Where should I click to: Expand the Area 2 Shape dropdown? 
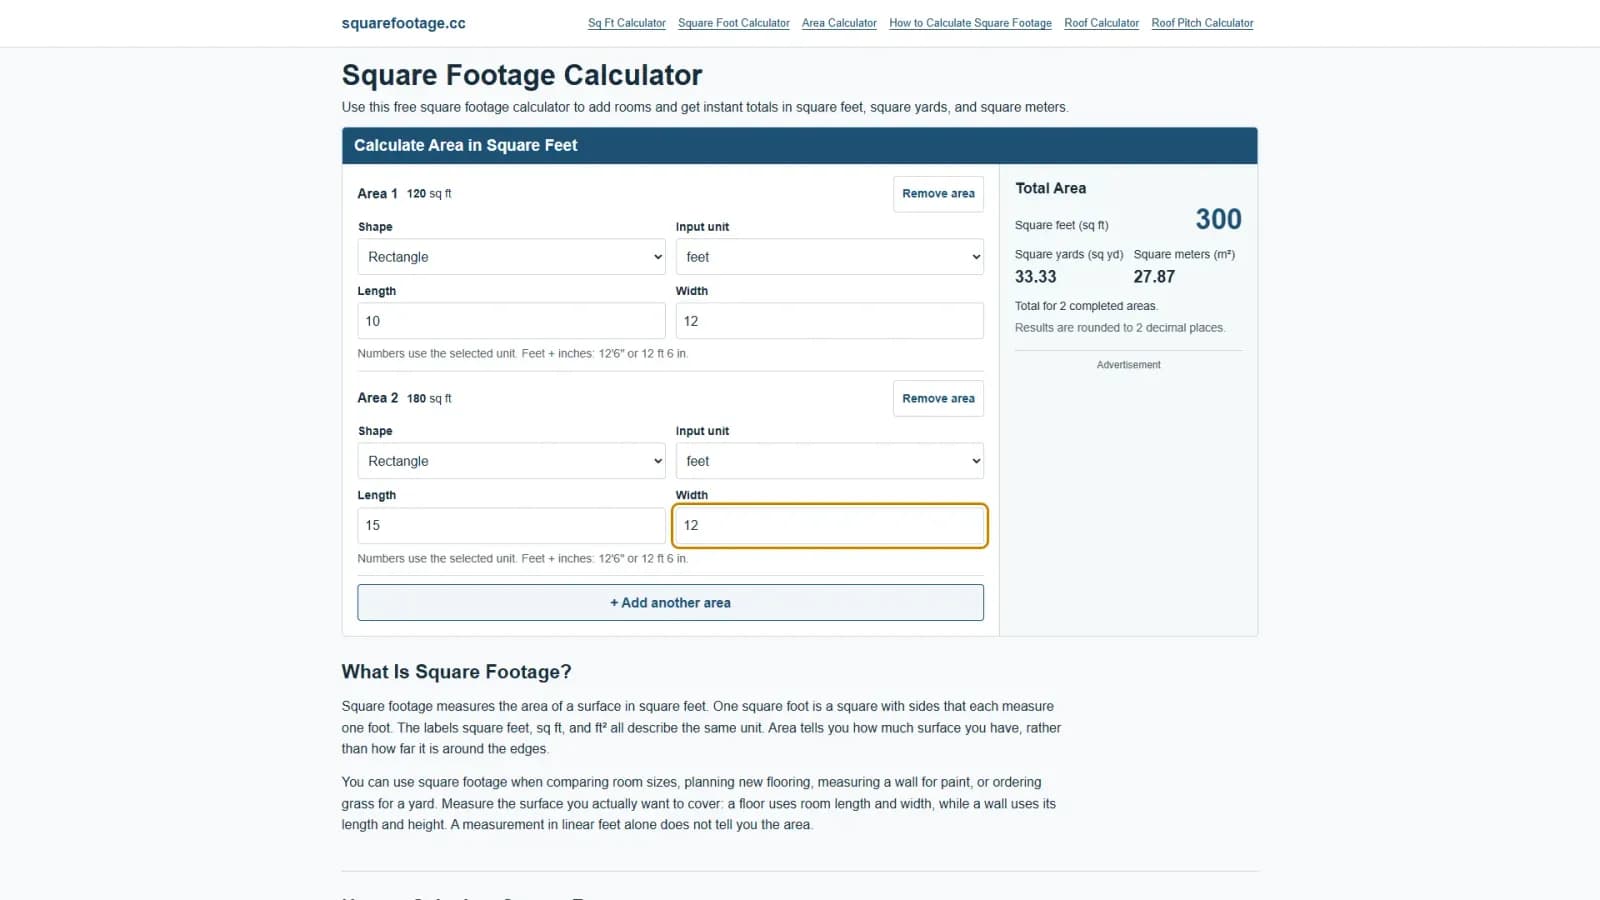coord(511,461)
